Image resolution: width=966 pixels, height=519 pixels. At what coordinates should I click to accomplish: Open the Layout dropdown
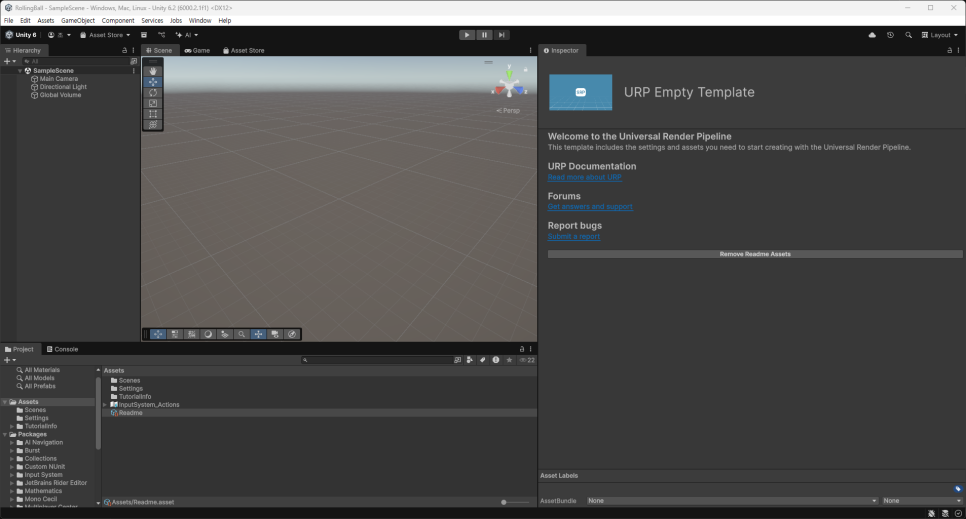coord(940,35)
